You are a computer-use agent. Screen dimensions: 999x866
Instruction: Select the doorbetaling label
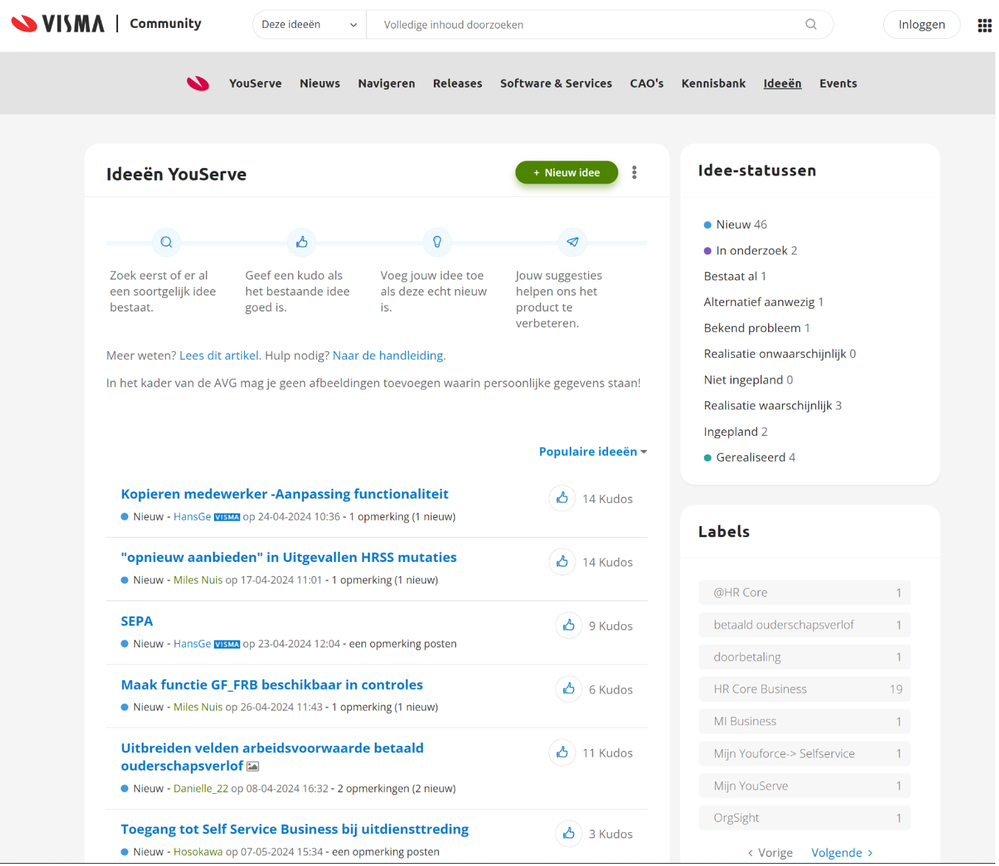pyautogui.click(x=805, y=657)
